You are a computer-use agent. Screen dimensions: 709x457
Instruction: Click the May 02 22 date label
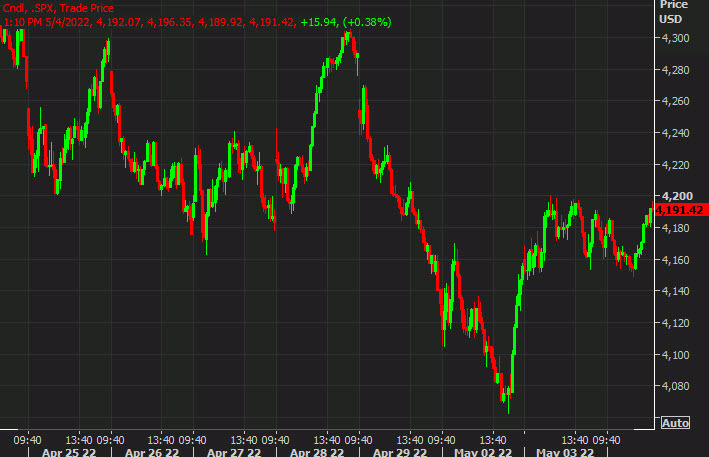coord(483,452)
